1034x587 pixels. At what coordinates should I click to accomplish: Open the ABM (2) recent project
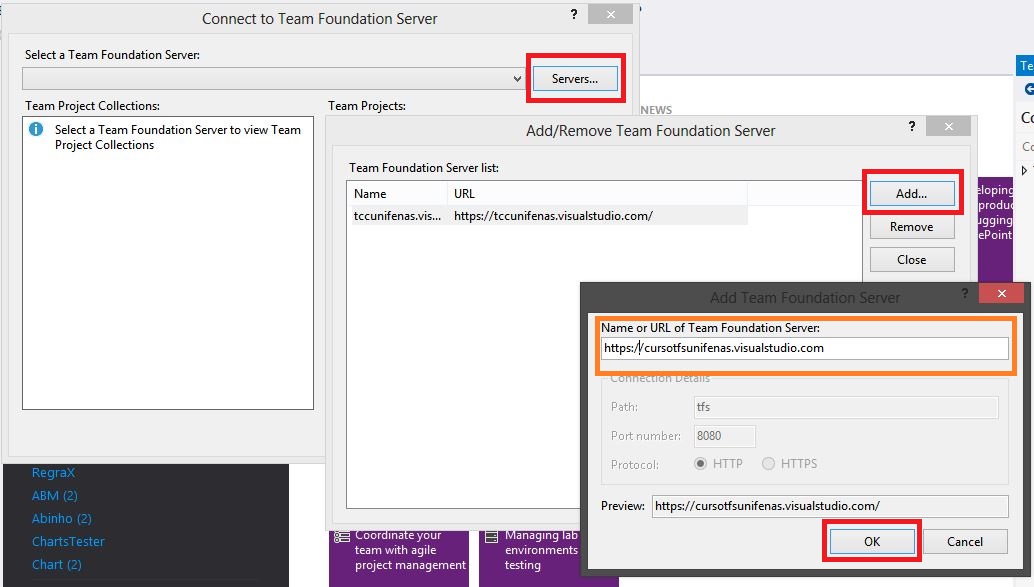55,495
